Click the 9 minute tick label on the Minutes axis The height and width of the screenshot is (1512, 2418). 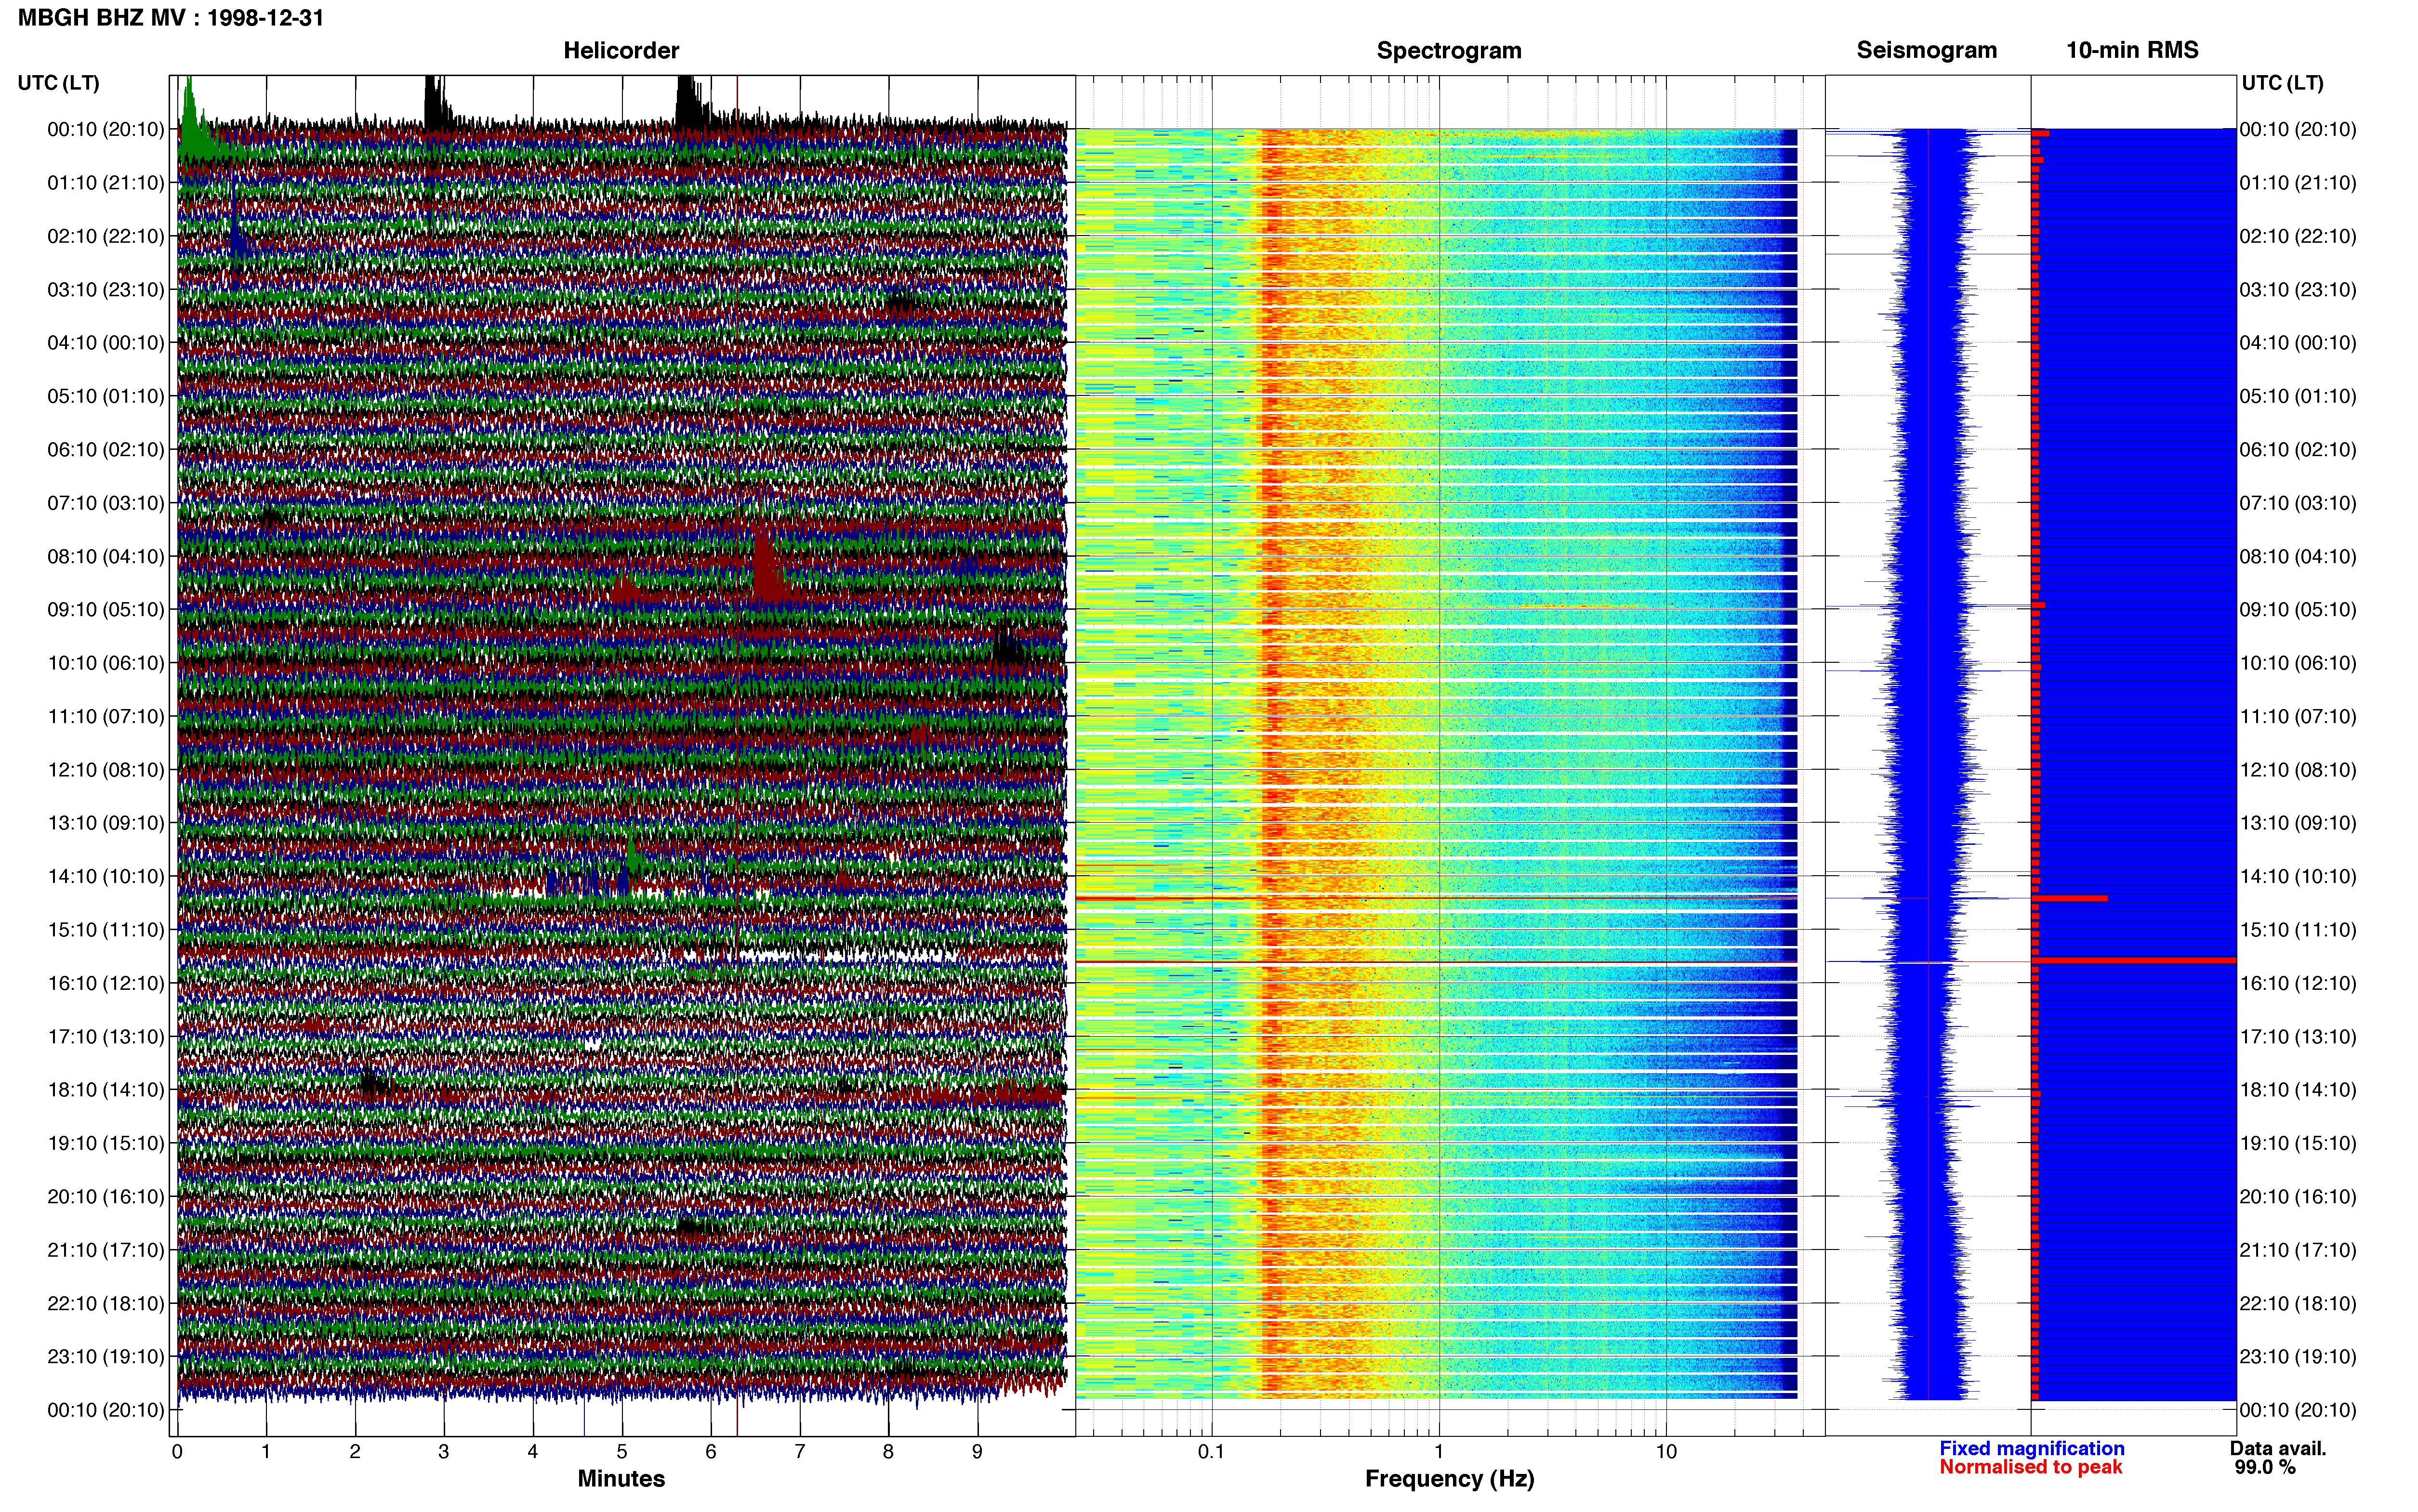pos(977,1452)
